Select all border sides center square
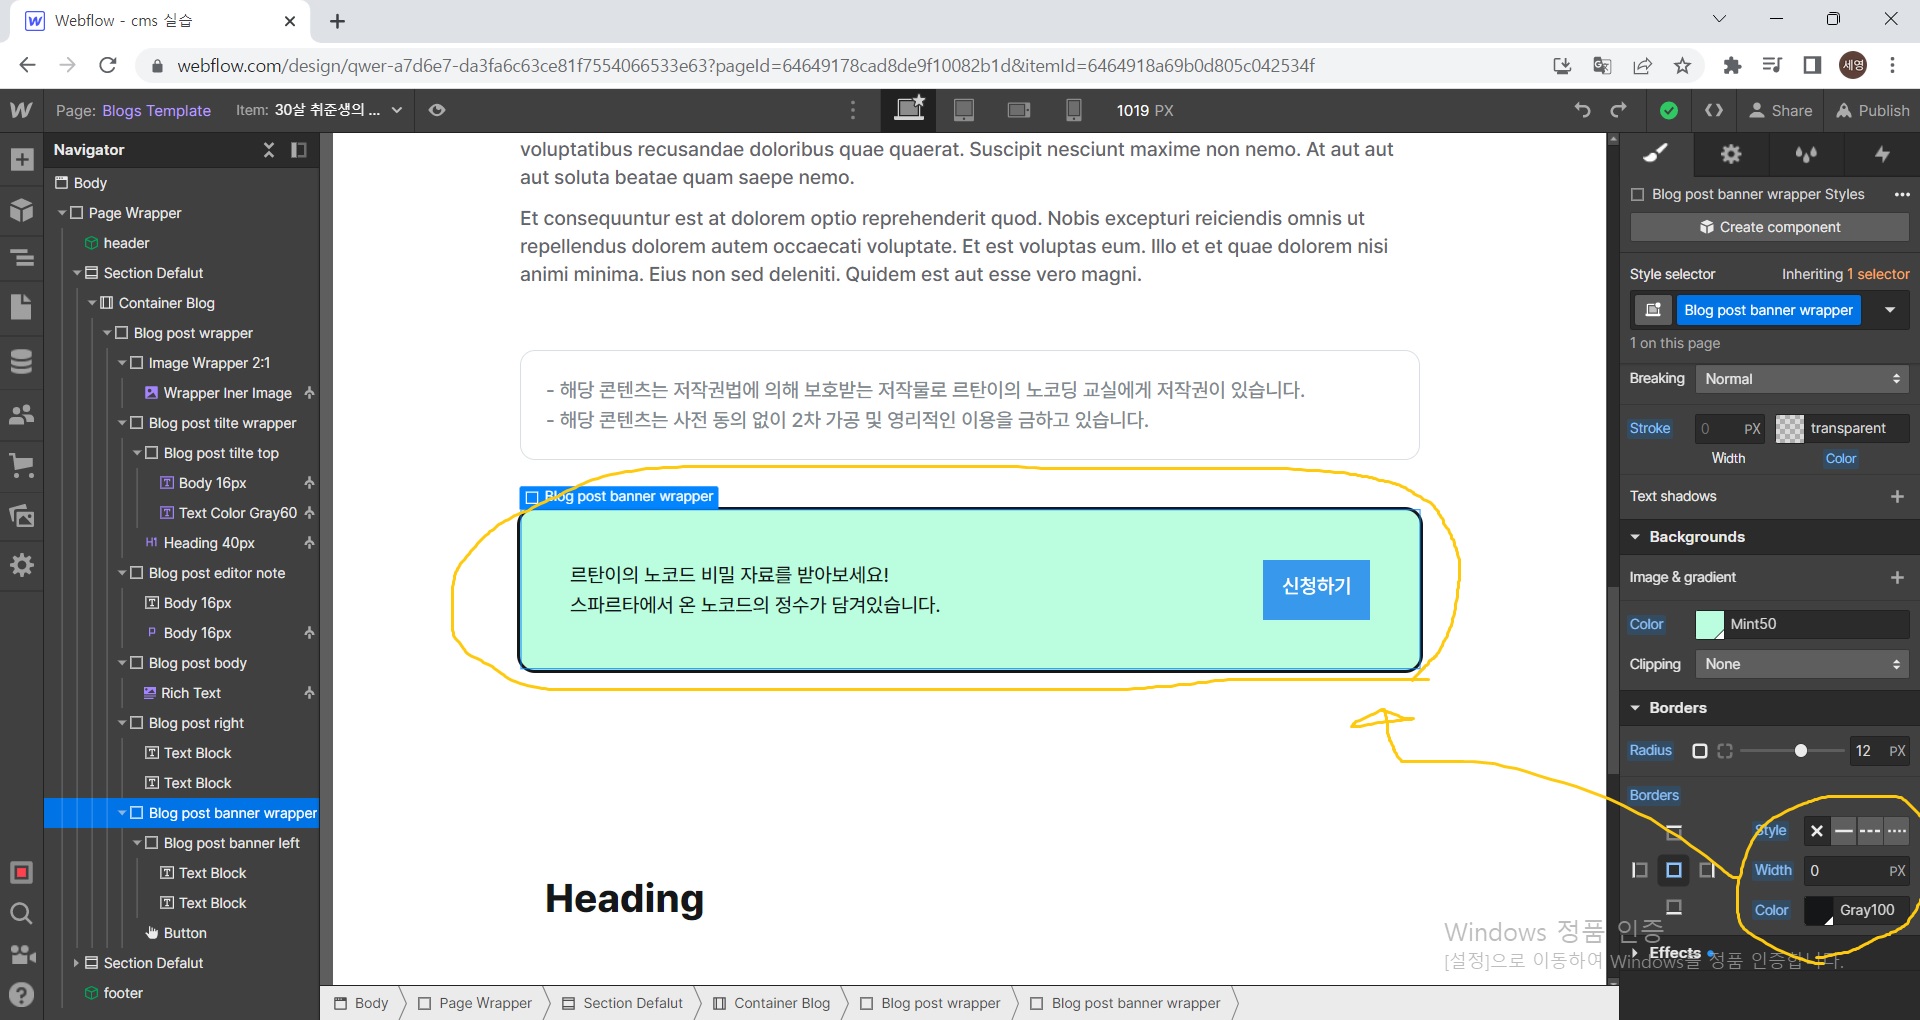The height and width of the screenshot is (1020, 1920). coord(1673,870)
